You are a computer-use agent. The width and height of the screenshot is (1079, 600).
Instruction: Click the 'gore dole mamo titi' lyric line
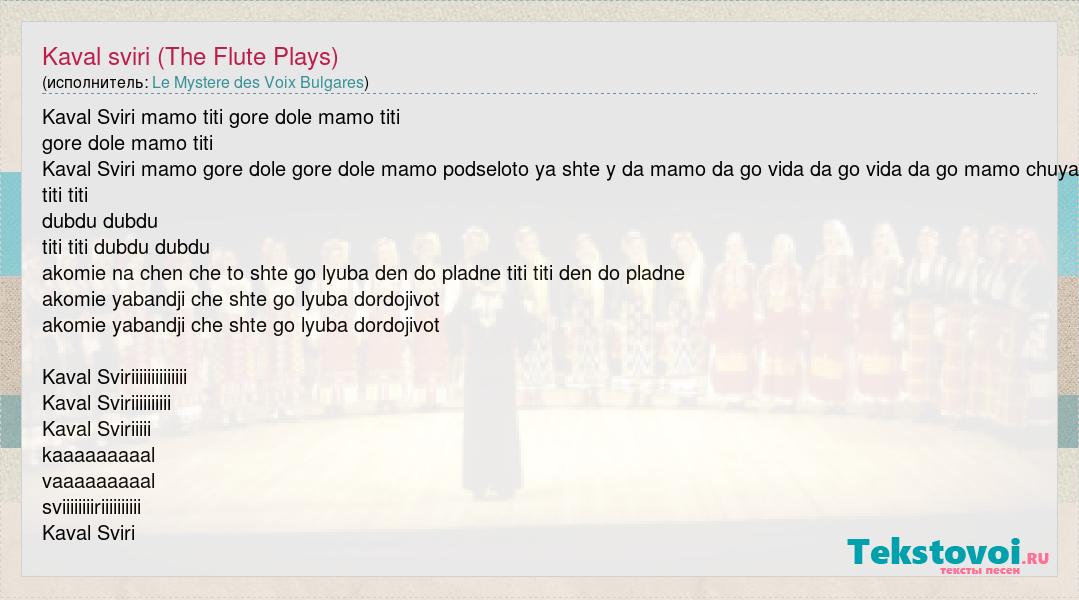[x=127, y=143]
